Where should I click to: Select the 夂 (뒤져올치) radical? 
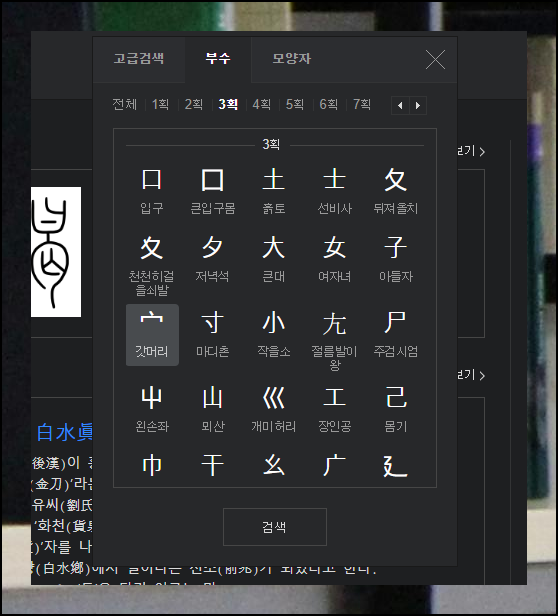pos(395,191)
